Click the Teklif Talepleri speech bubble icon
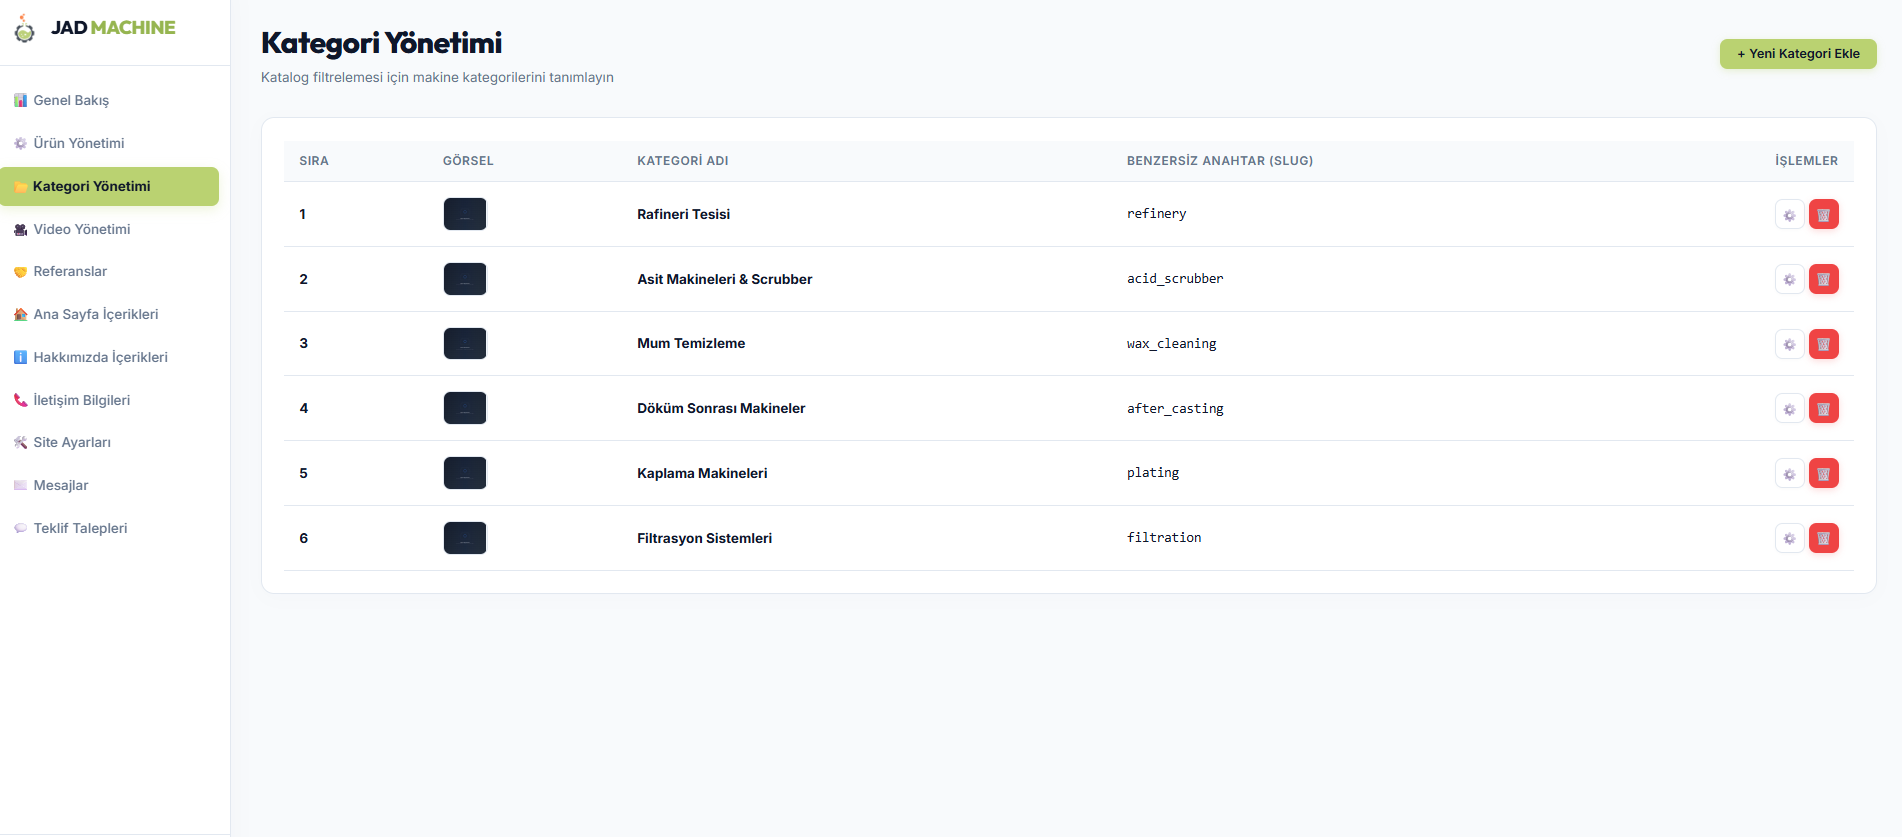The width and height of the screenshot is (1902, 837). 20,528
